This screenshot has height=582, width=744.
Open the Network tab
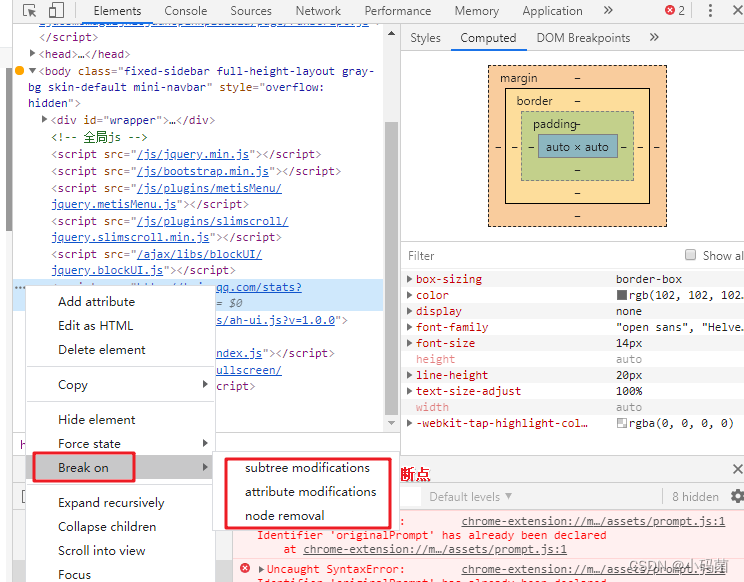click(318, 10)
